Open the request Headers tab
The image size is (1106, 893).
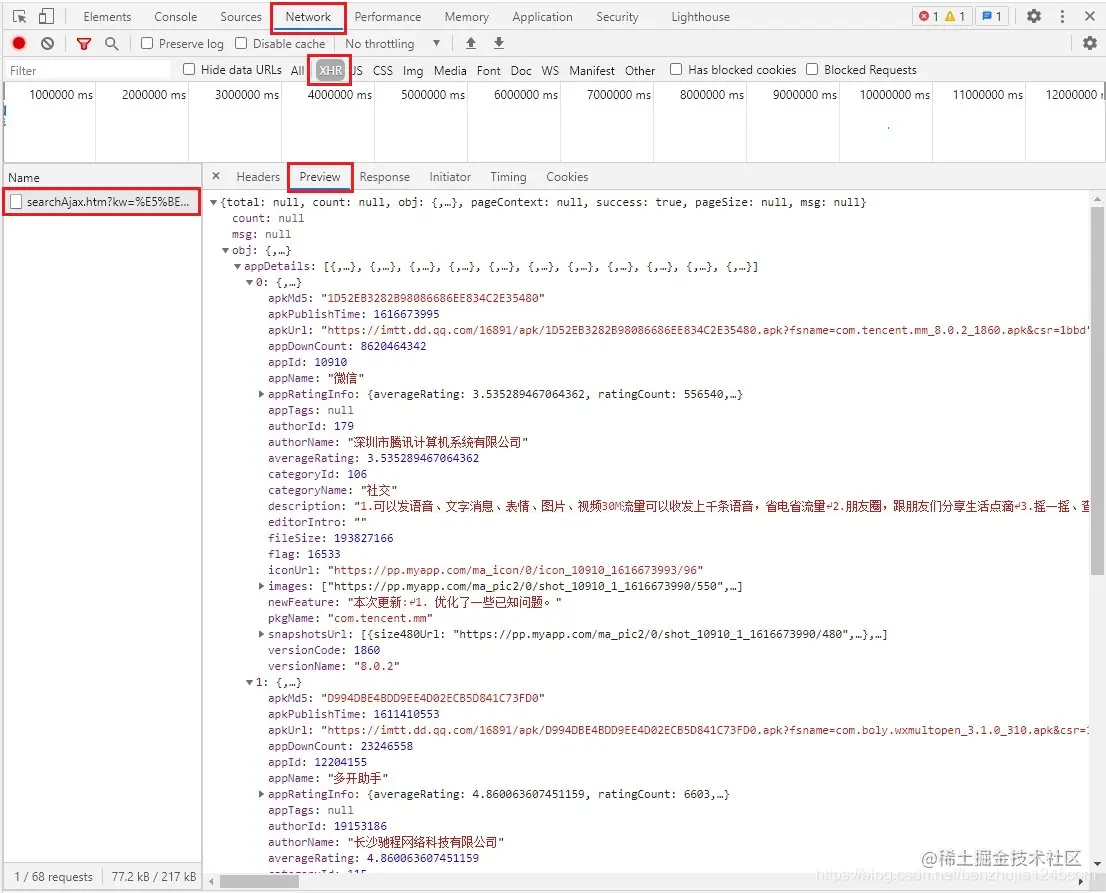(x=258, y=177)
